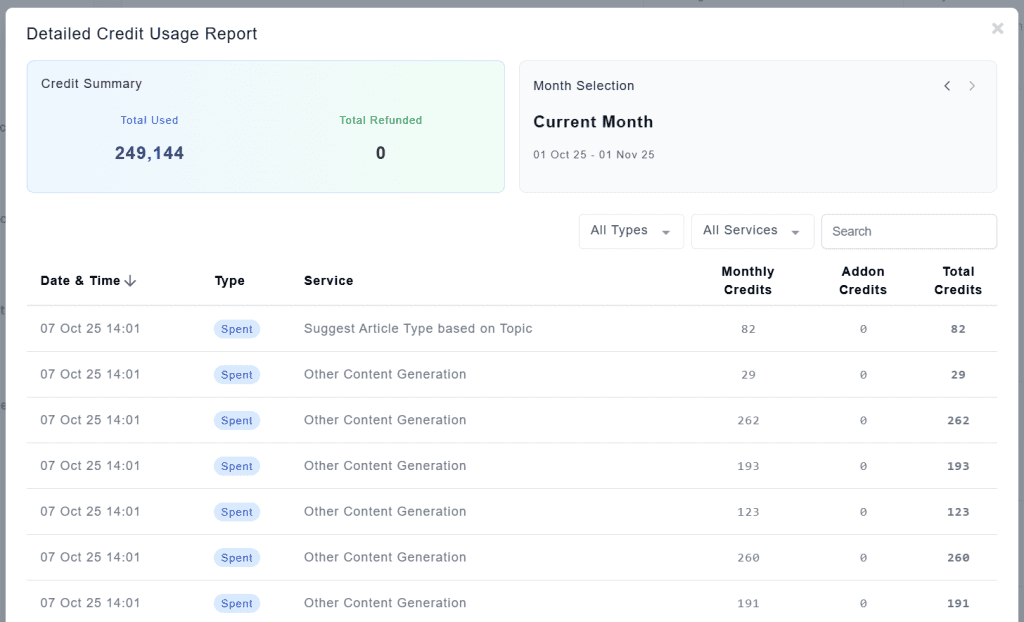Click the Total Refunded label
Screen dimensions: 1024x622
point(380,120)
